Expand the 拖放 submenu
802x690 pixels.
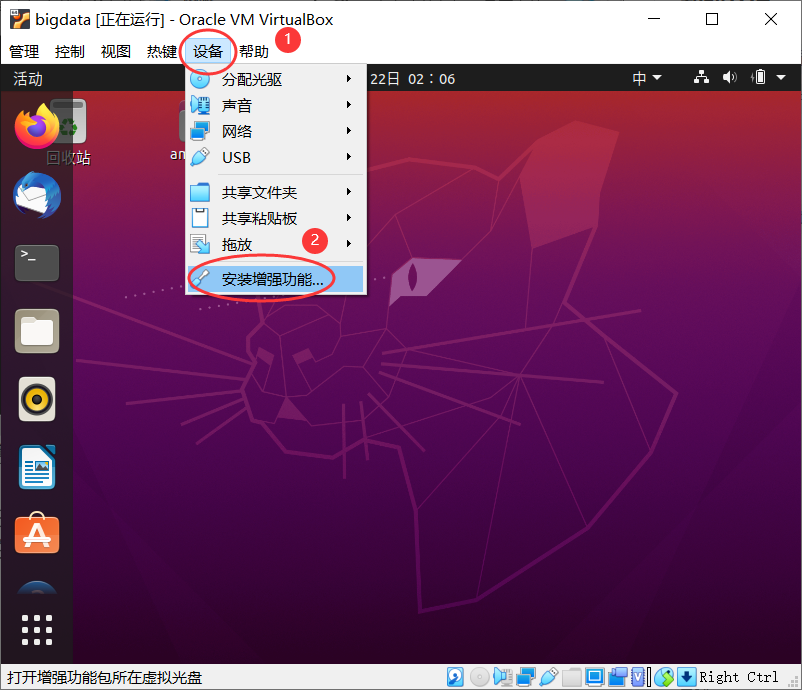tap(276, 244)
